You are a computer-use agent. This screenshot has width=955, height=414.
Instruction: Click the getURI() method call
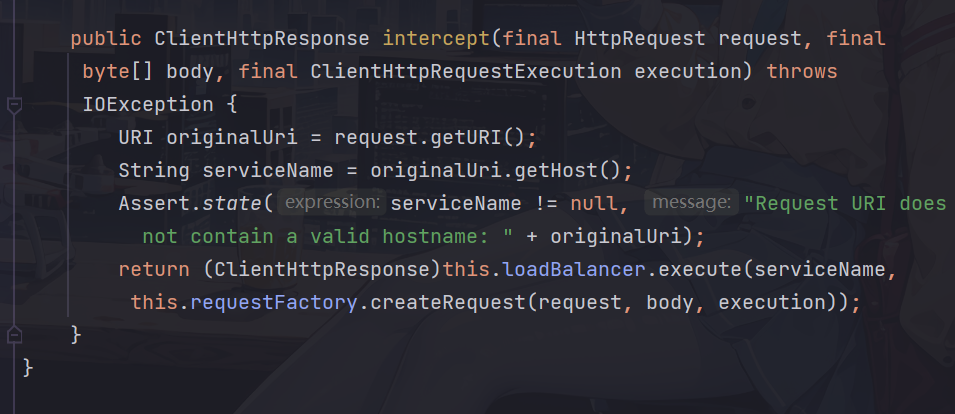point(477,138)
